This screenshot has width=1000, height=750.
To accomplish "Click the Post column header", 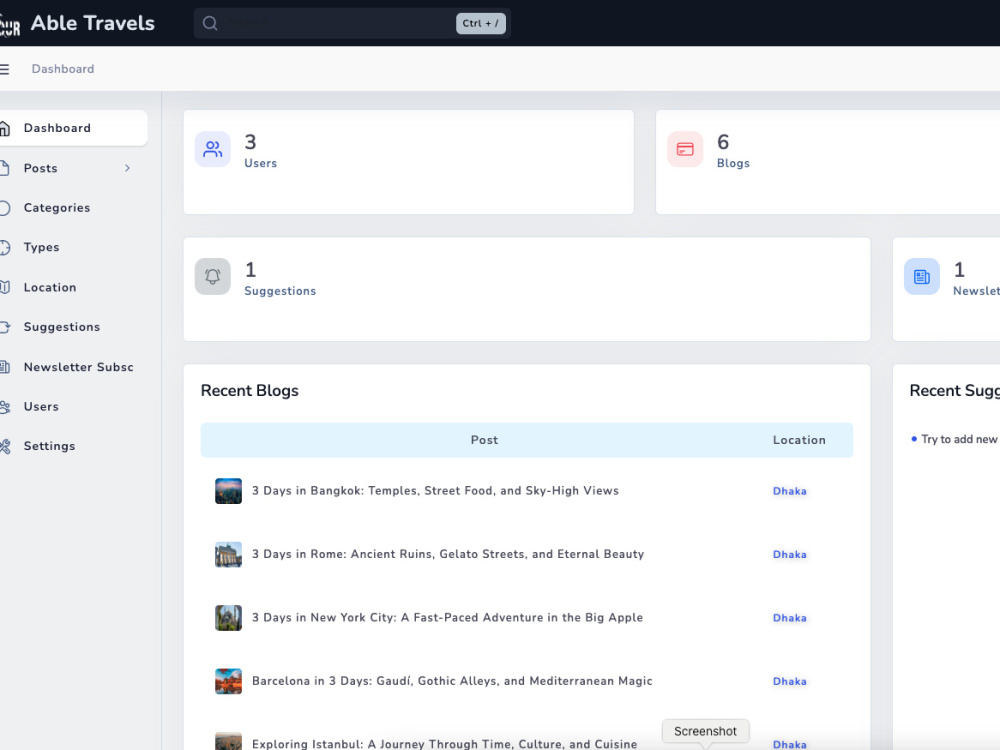I will pos(485,440).
